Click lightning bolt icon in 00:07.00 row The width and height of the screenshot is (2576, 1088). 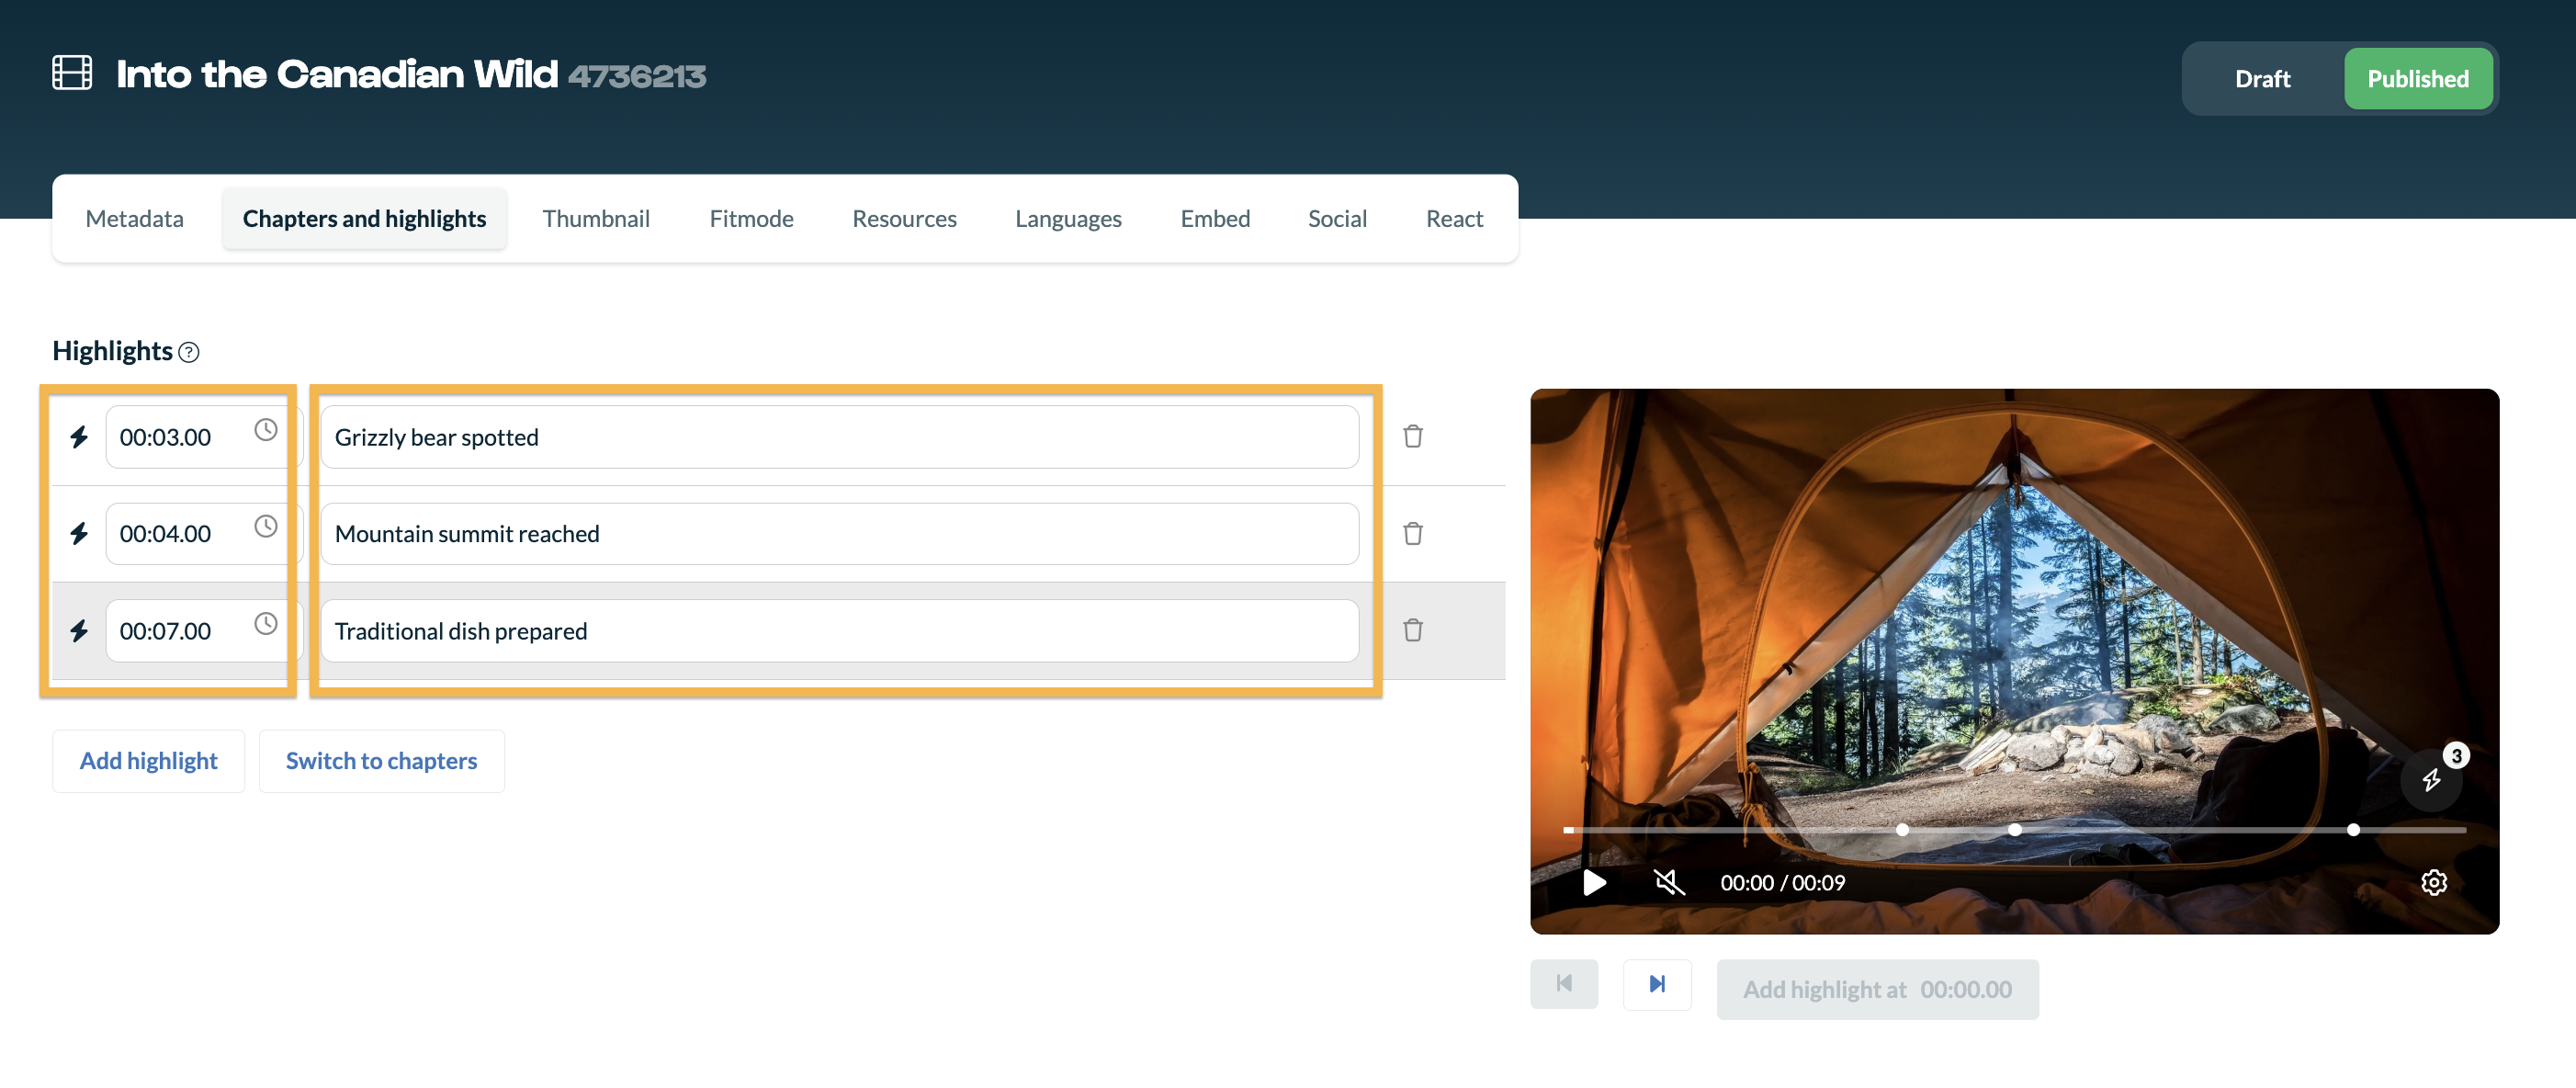(x=79, y=631)
